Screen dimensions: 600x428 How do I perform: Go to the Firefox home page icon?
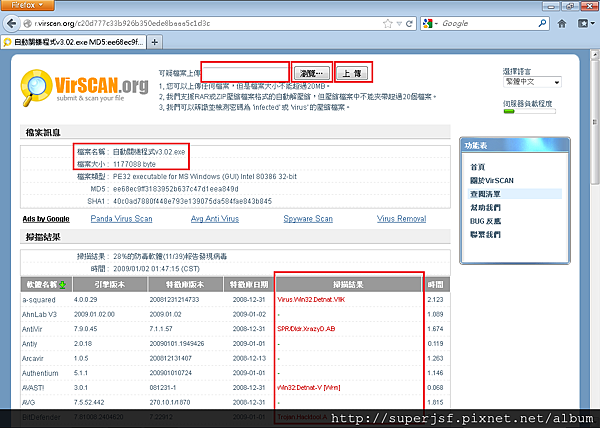(x=562, y=24)
